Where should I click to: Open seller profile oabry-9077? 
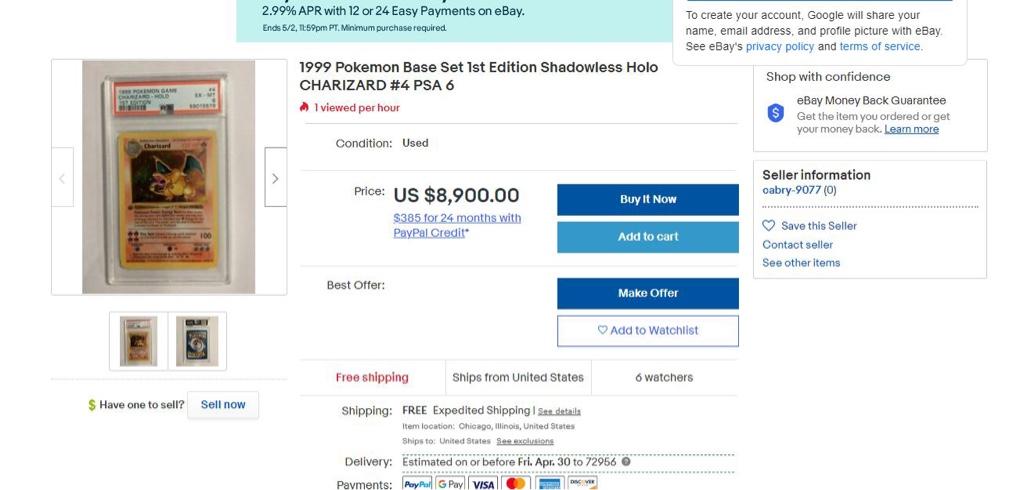(x=792, y=190)
